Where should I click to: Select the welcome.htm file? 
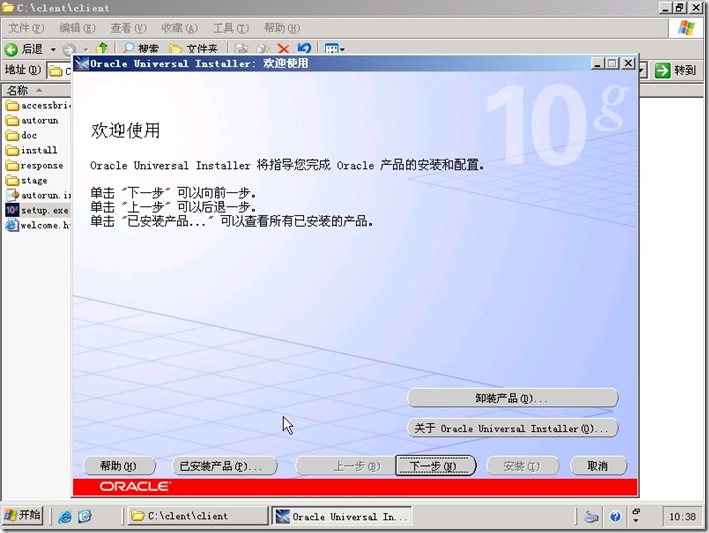38,225
